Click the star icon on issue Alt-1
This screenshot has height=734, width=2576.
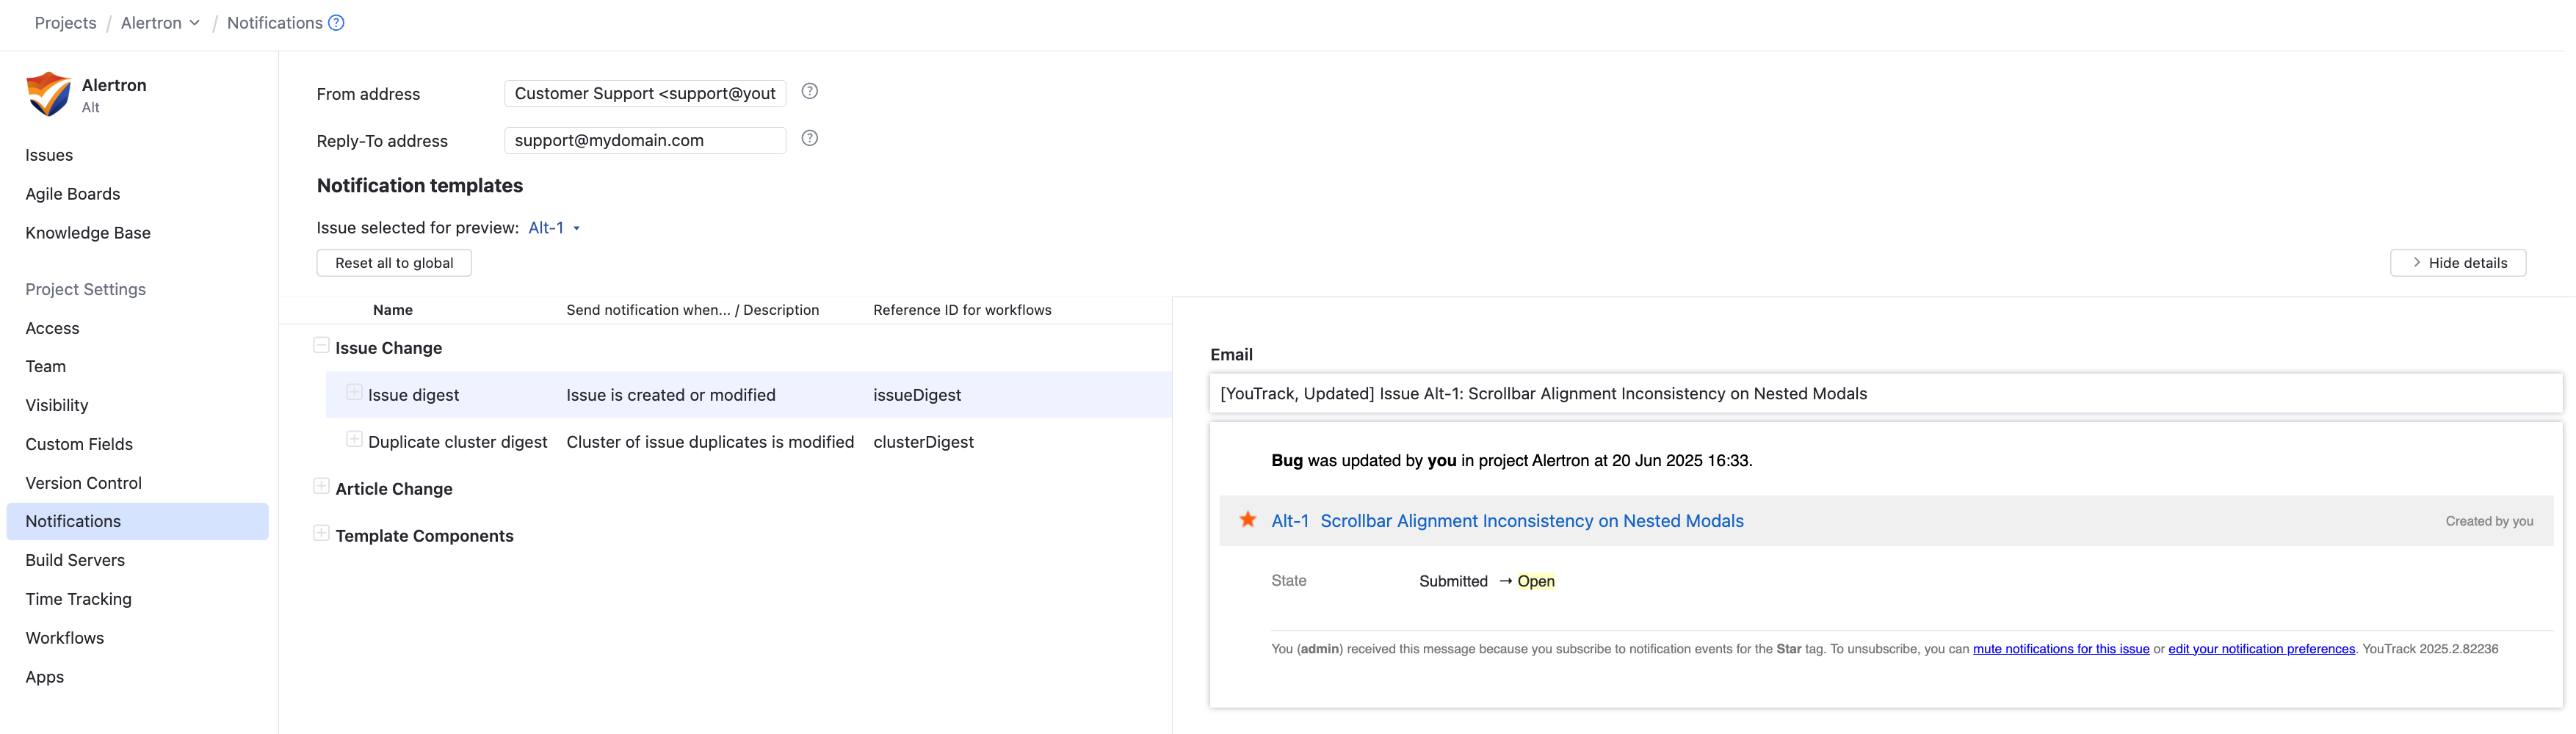point(1246,519)
